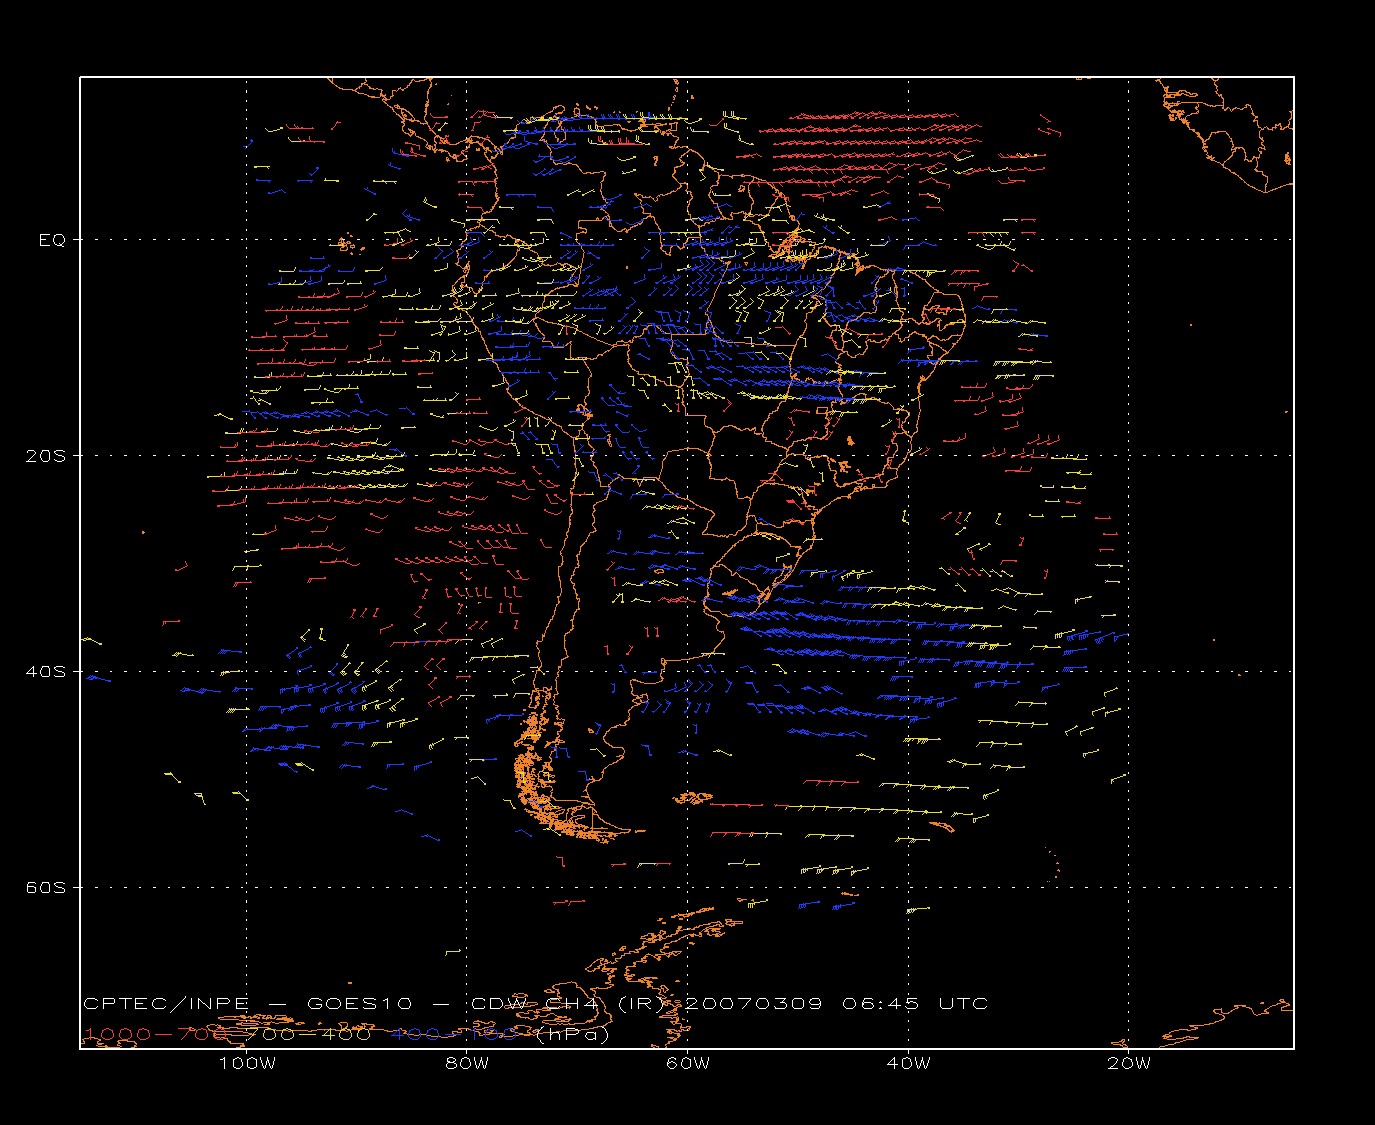Click the 20W longitude label
This screenshot has width=1375, height=1125.
pos(1129,1063)
